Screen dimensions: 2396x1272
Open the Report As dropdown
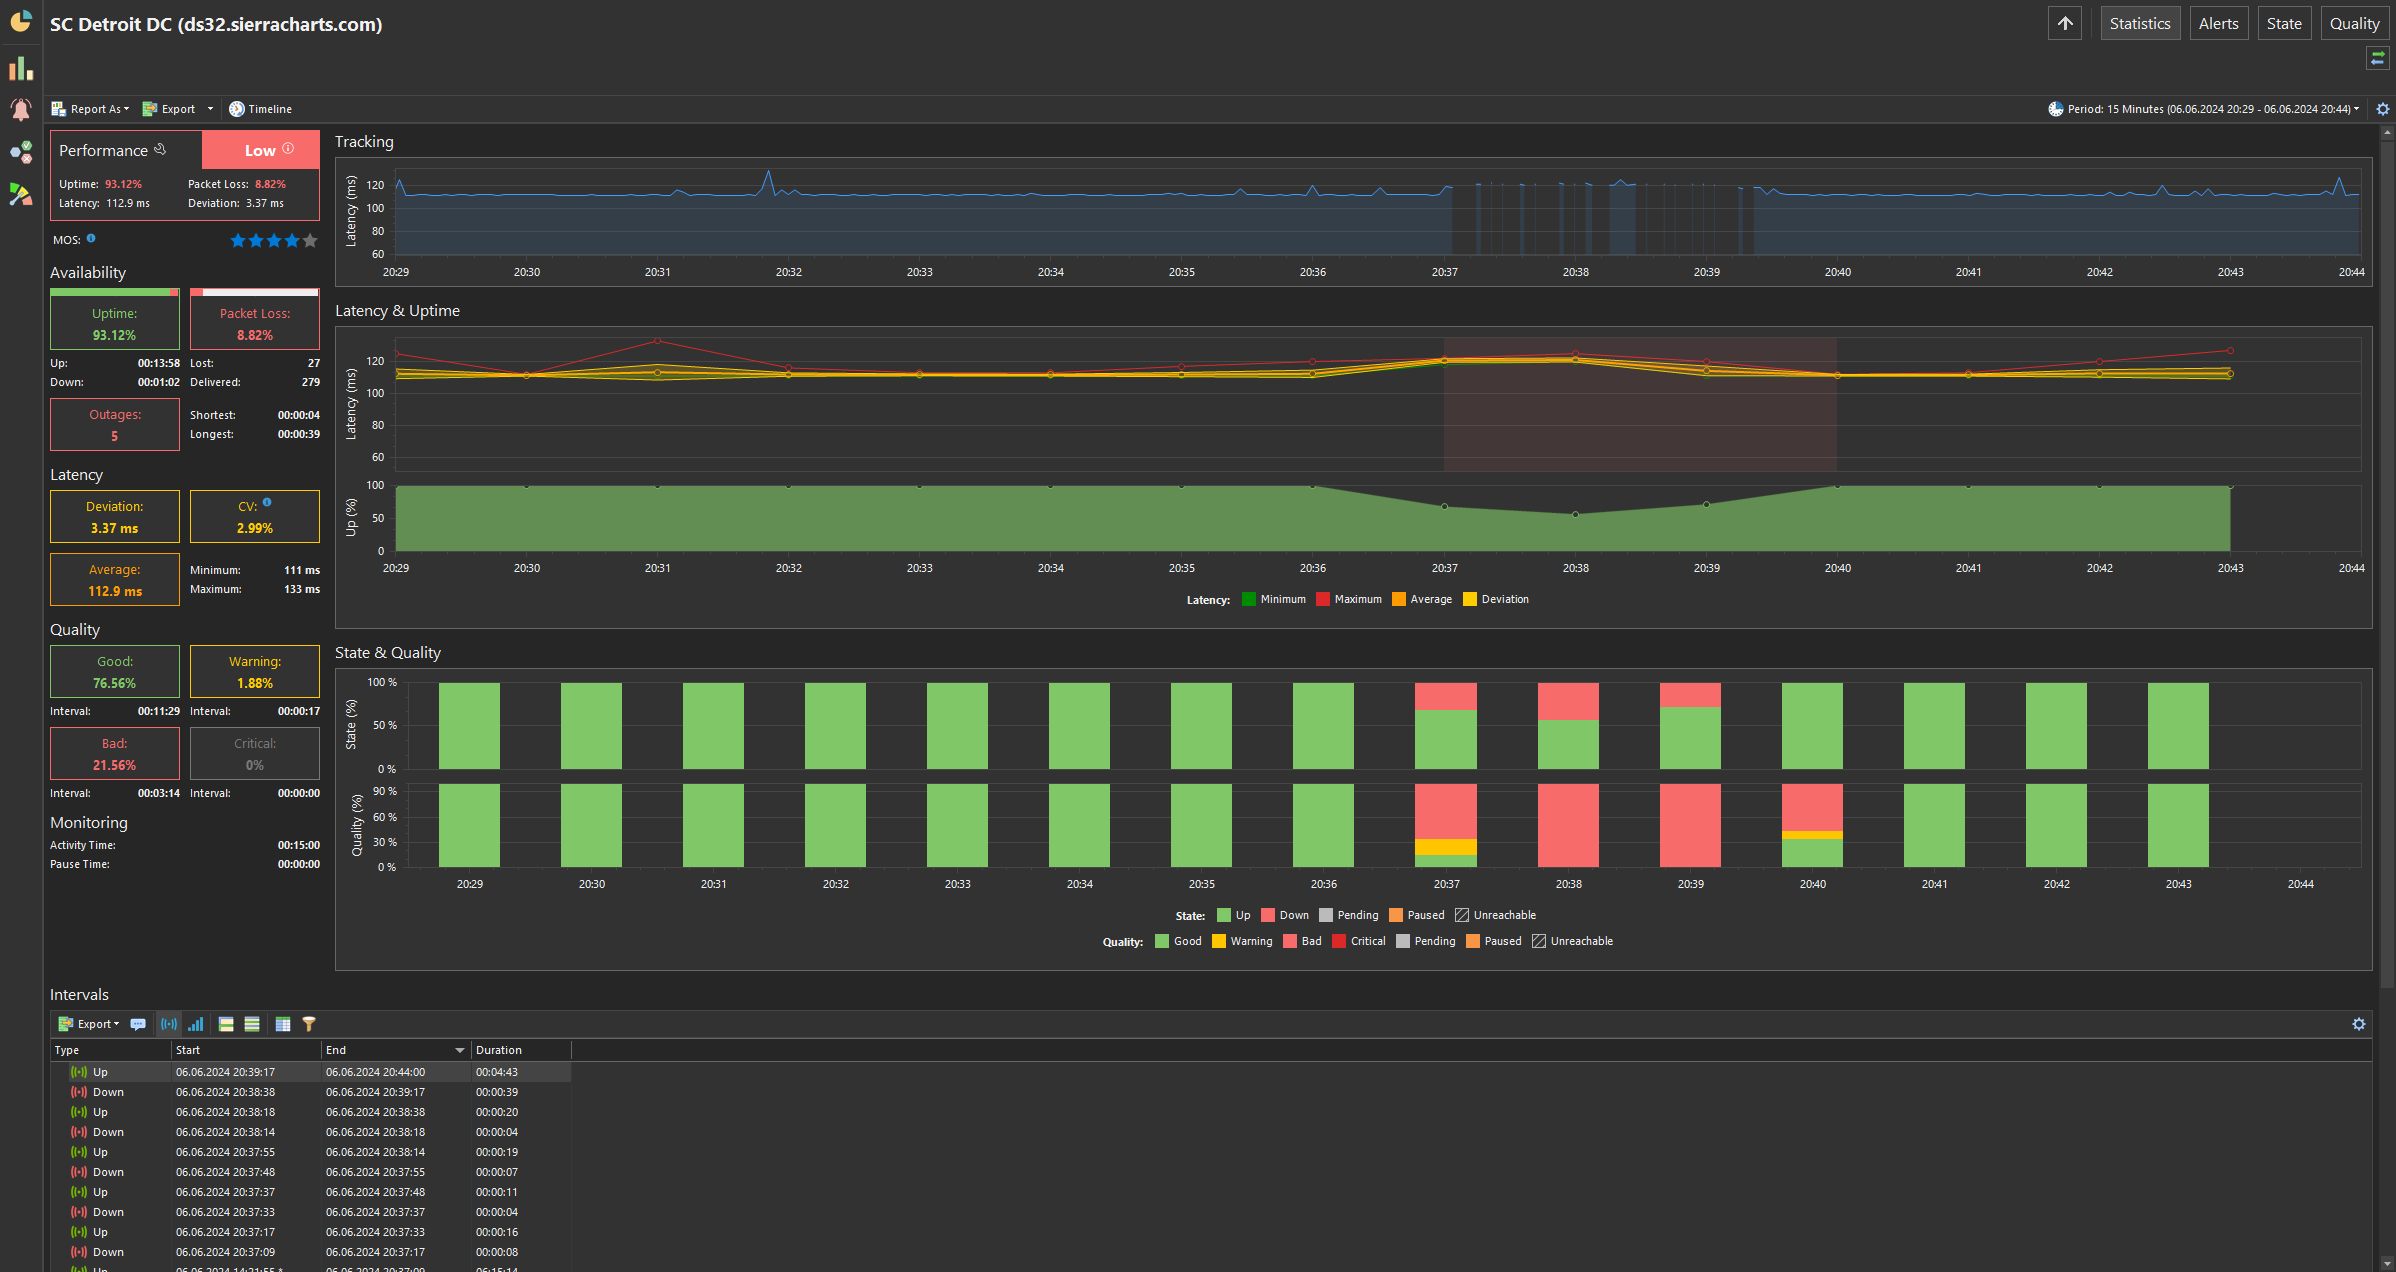click(91, 109)
